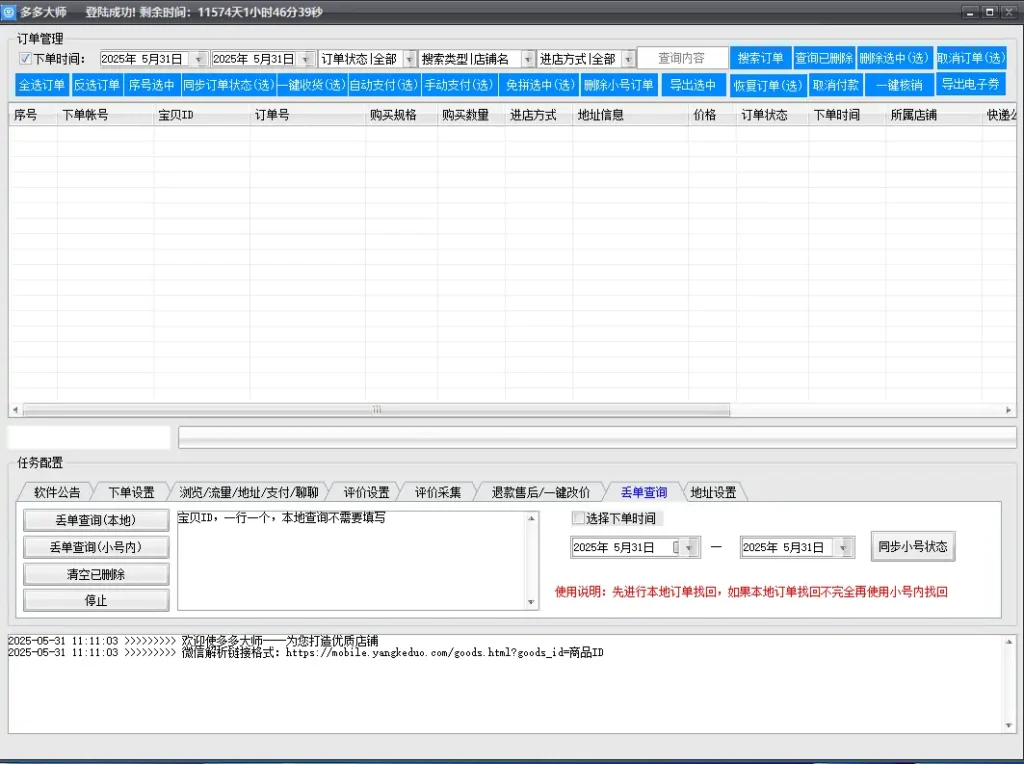This screenshot has height=764, width=1024.
Task: Click the 清空已删除 button
Action: [x=96, y=575]
